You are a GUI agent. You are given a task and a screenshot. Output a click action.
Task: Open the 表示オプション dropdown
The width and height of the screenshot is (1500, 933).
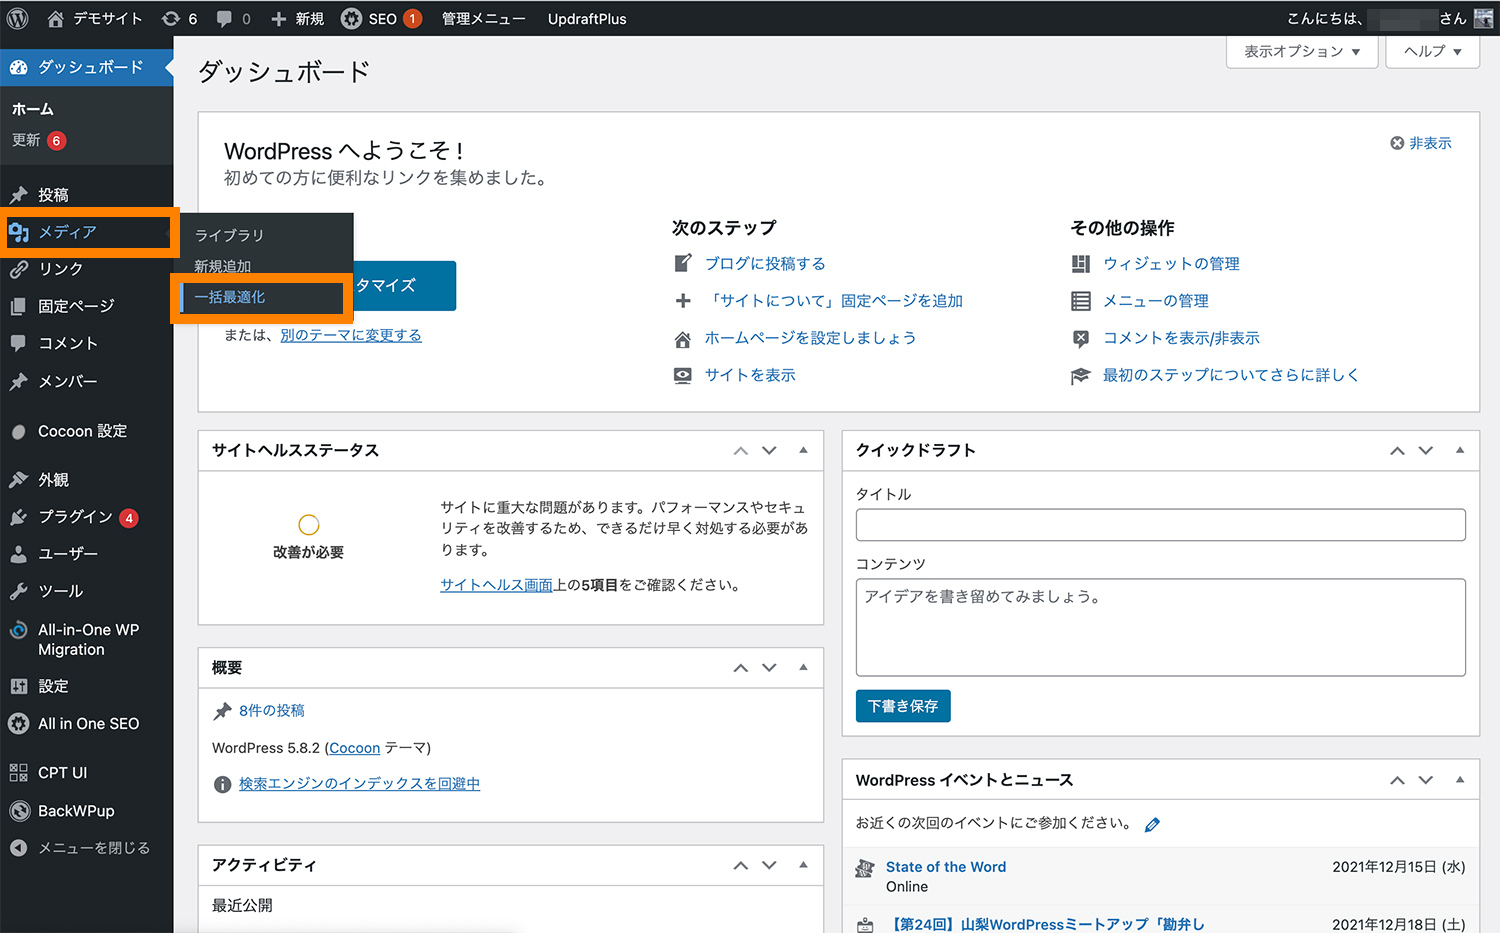pyautogui.click(x=1300, y=51)
